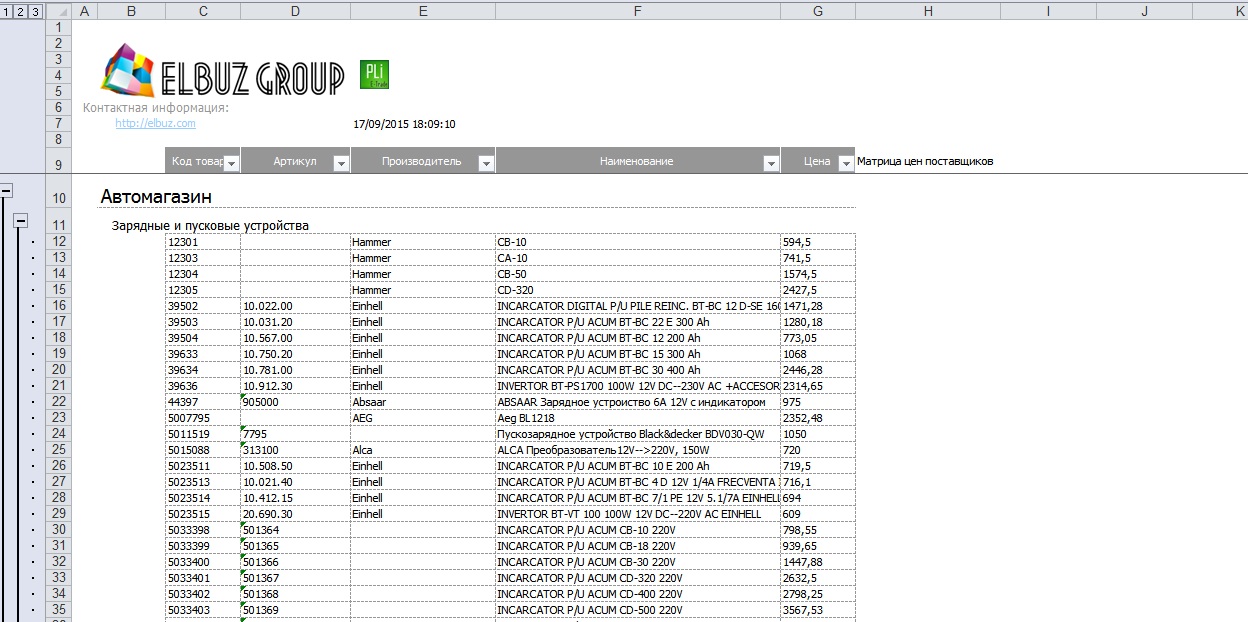Select price cell 594,5

[818, 242]
